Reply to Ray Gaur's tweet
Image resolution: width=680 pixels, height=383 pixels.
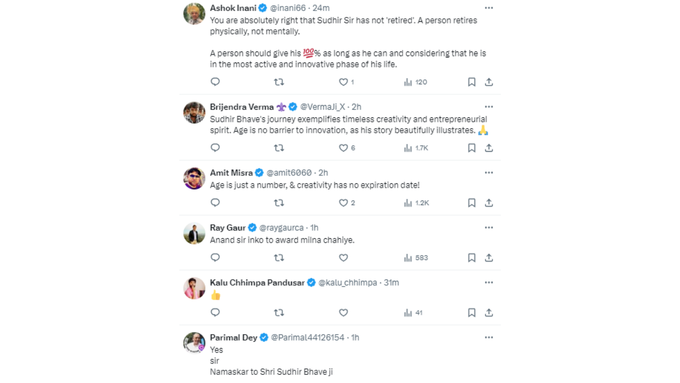[215, 258]
